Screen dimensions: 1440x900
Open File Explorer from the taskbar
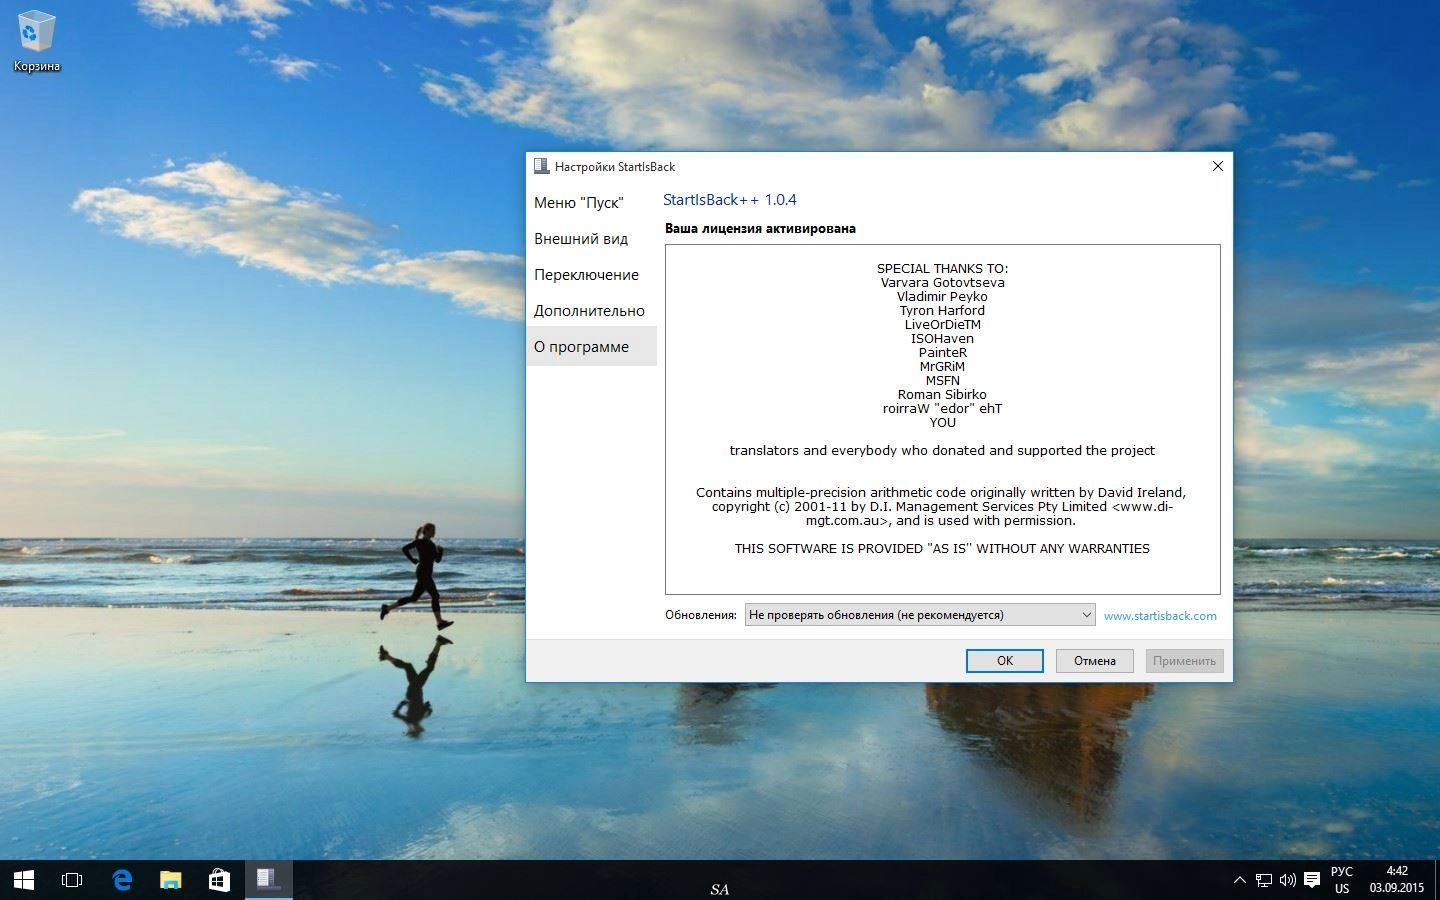(171, 880)
